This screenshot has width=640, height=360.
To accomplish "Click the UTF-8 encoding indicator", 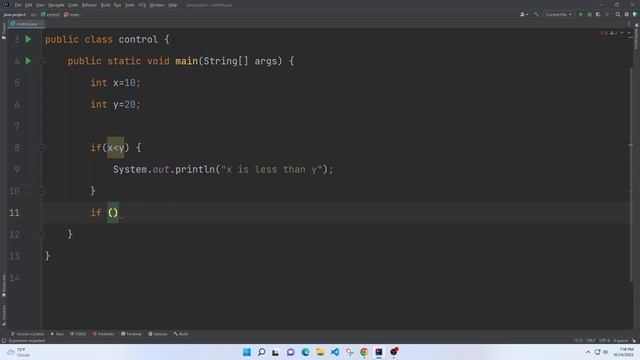I will 604,340.
